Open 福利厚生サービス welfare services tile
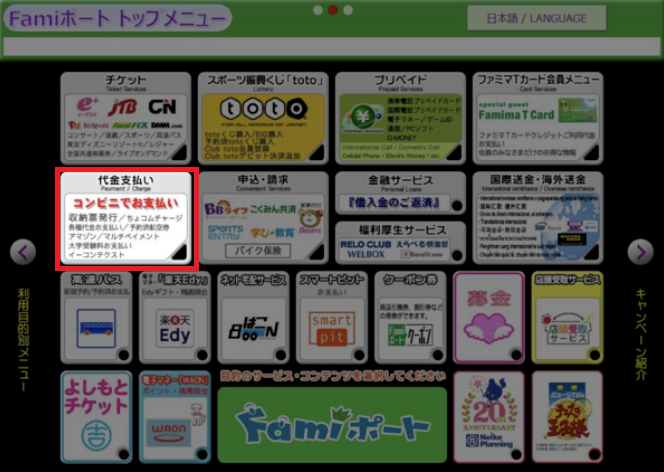The width and height of the screenshot is (664, 472). point(400,242)
